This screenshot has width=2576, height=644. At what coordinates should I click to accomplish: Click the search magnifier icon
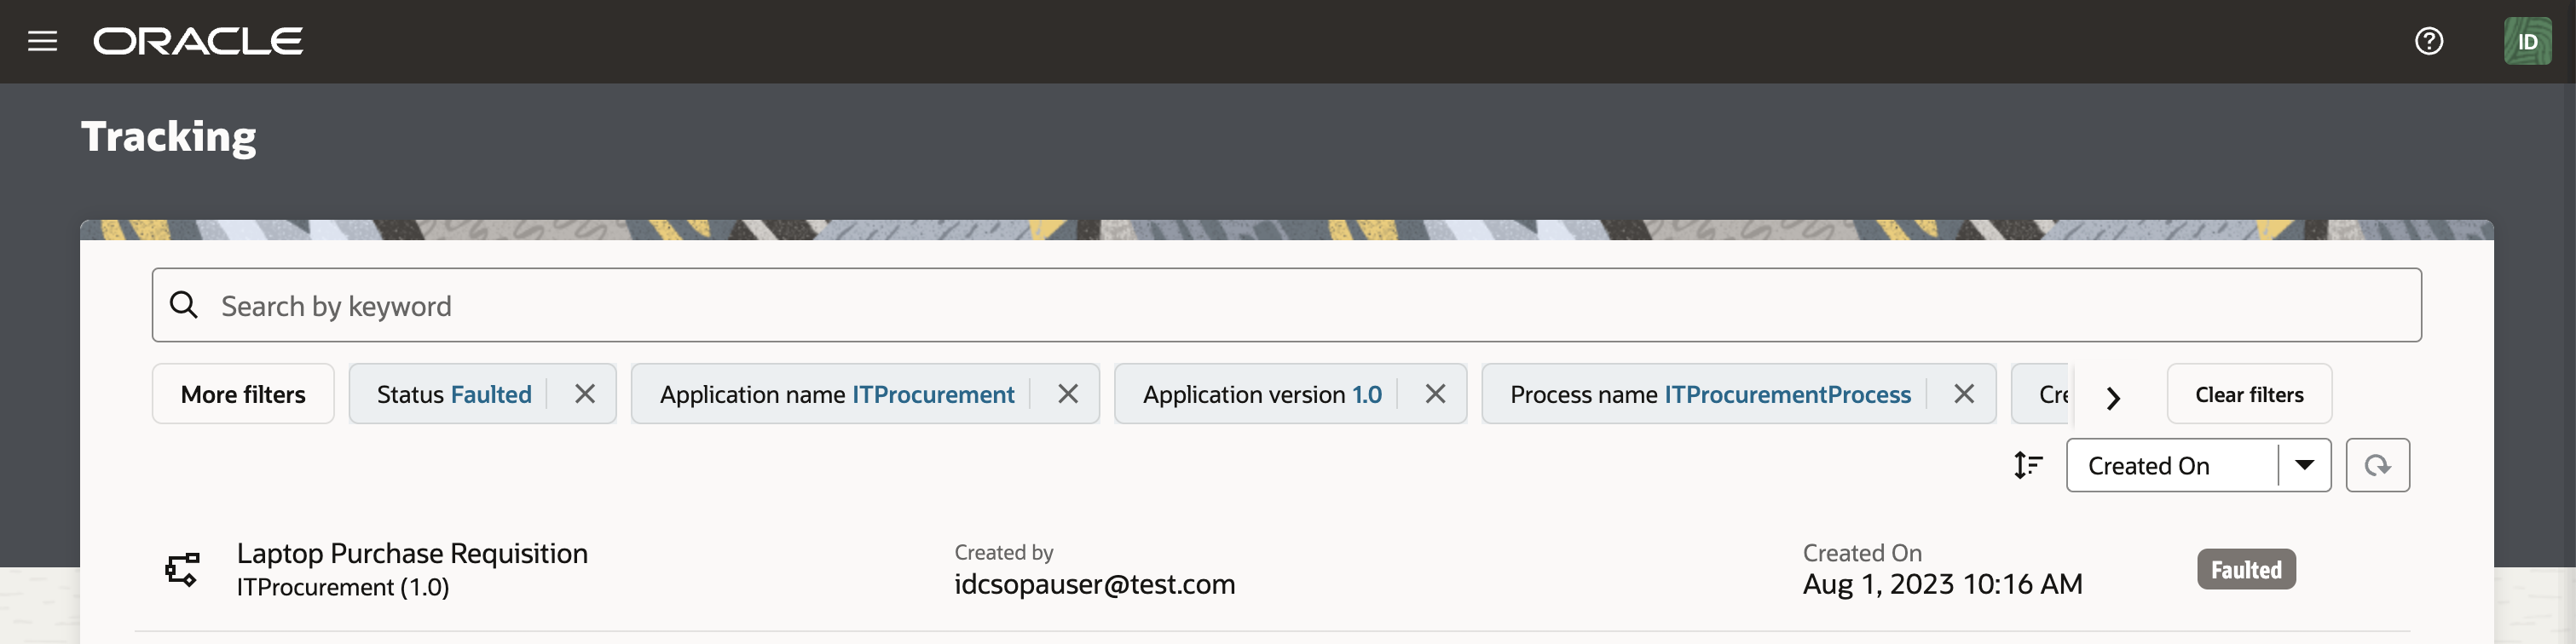click(184, 305)
